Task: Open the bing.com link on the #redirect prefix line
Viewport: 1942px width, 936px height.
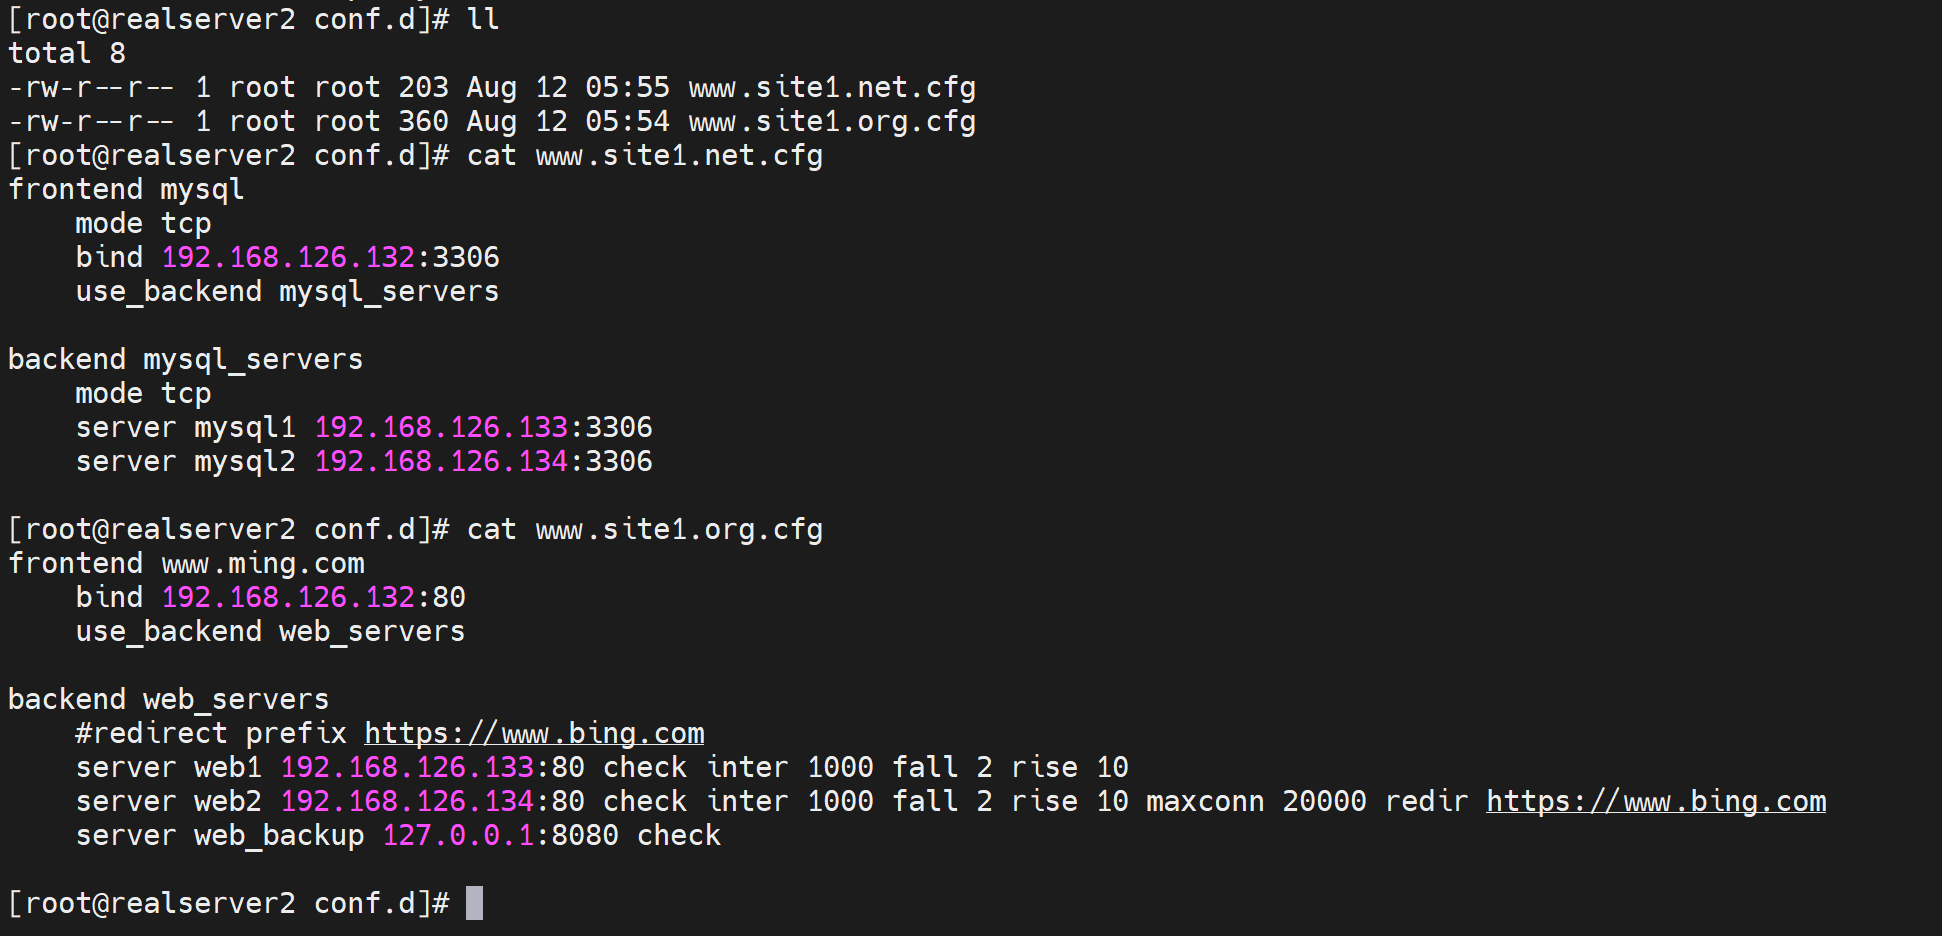Action: tap(534, 733)
